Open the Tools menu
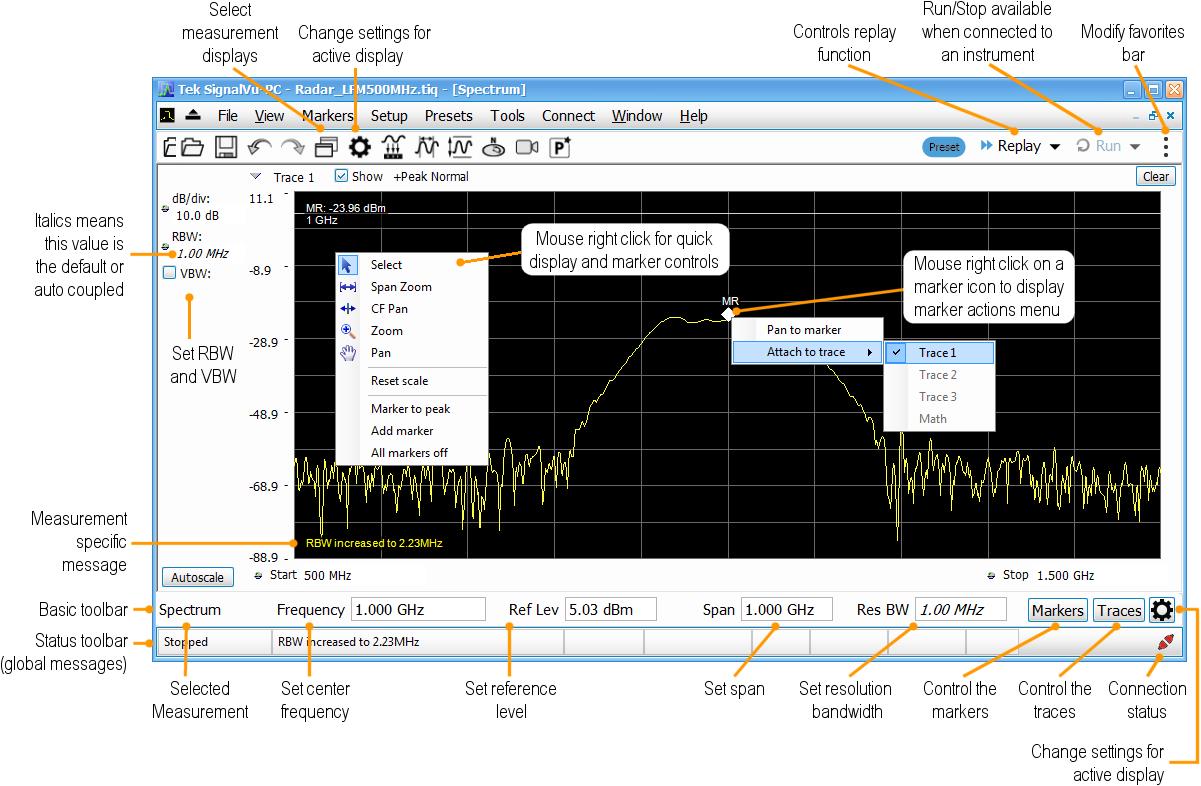1201x786 pixels. [508, 116]
